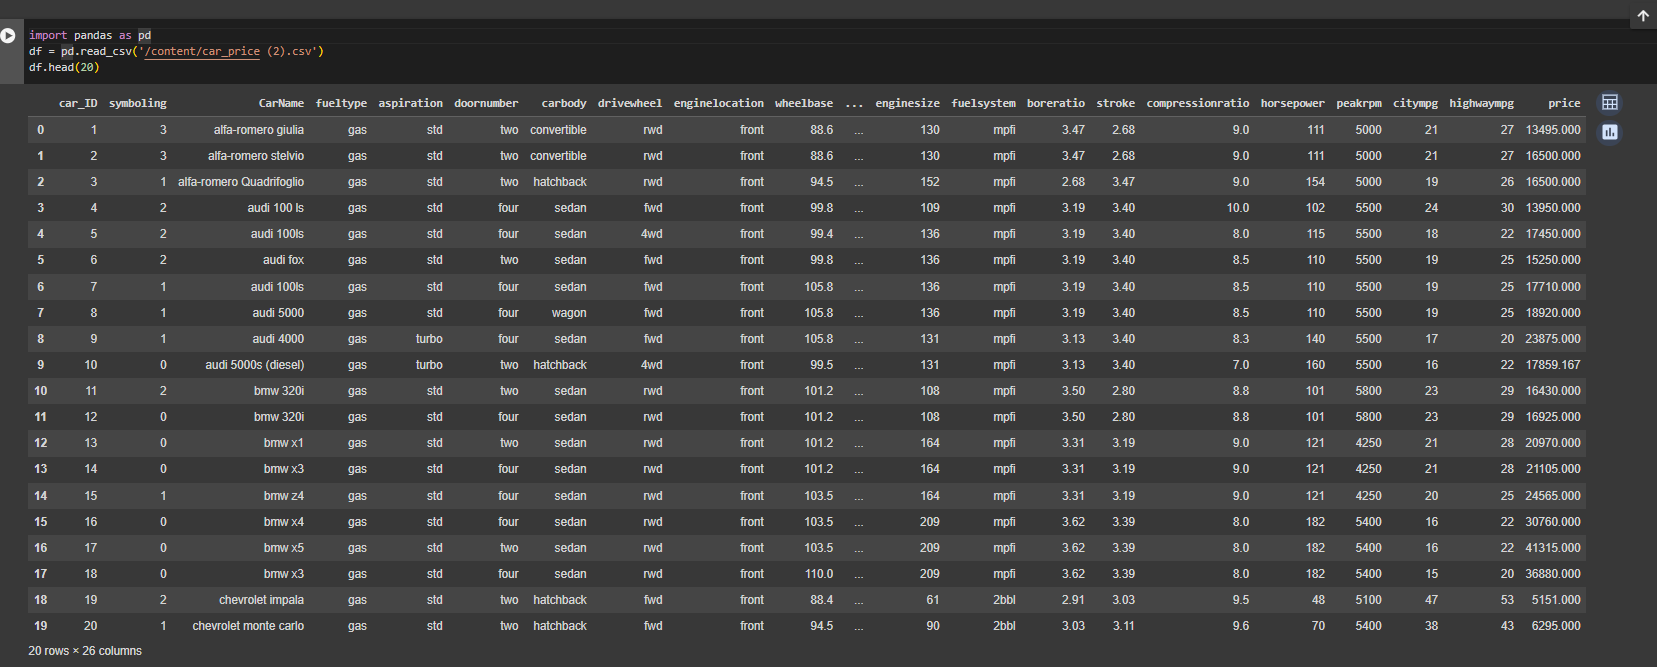
Task: Click the df.head(20) code line
Action: (64, 67)
